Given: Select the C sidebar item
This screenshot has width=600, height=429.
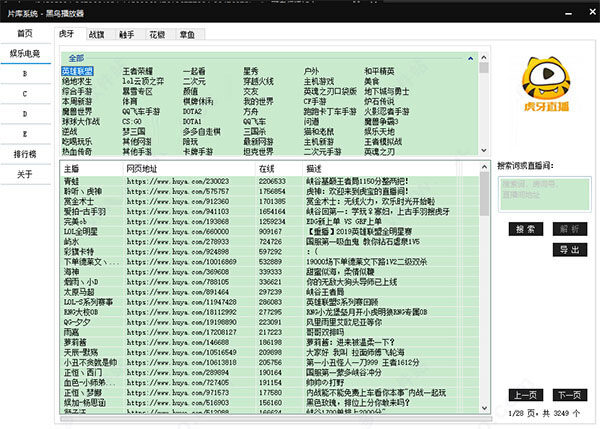Looking at the screenshot, I should (x=25, y=94).
